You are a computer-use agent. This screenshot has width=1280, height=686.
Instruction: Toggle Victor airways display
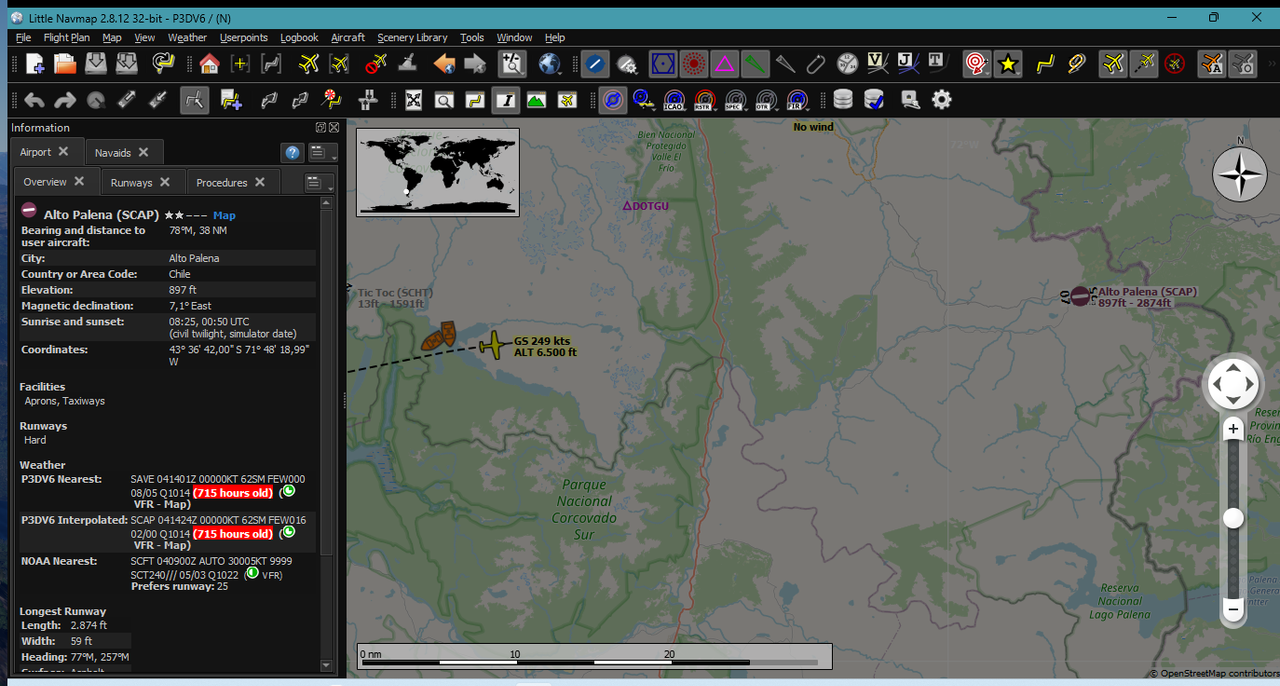click(x=877, y=65)
